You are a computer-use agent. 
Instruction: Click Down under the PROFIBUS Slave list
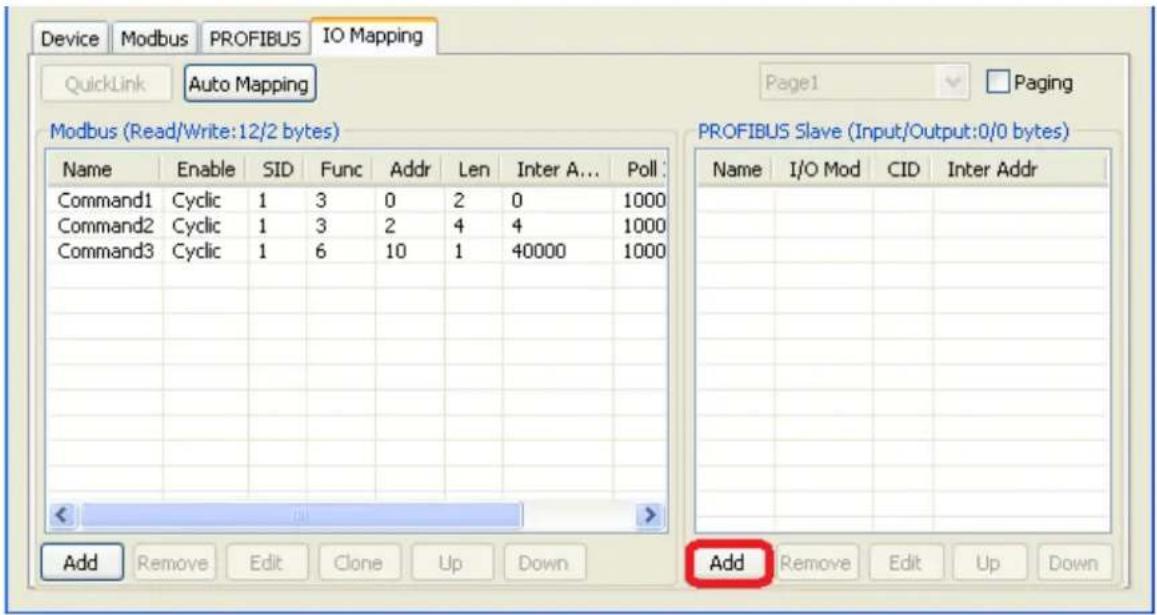click(1074, 564)
